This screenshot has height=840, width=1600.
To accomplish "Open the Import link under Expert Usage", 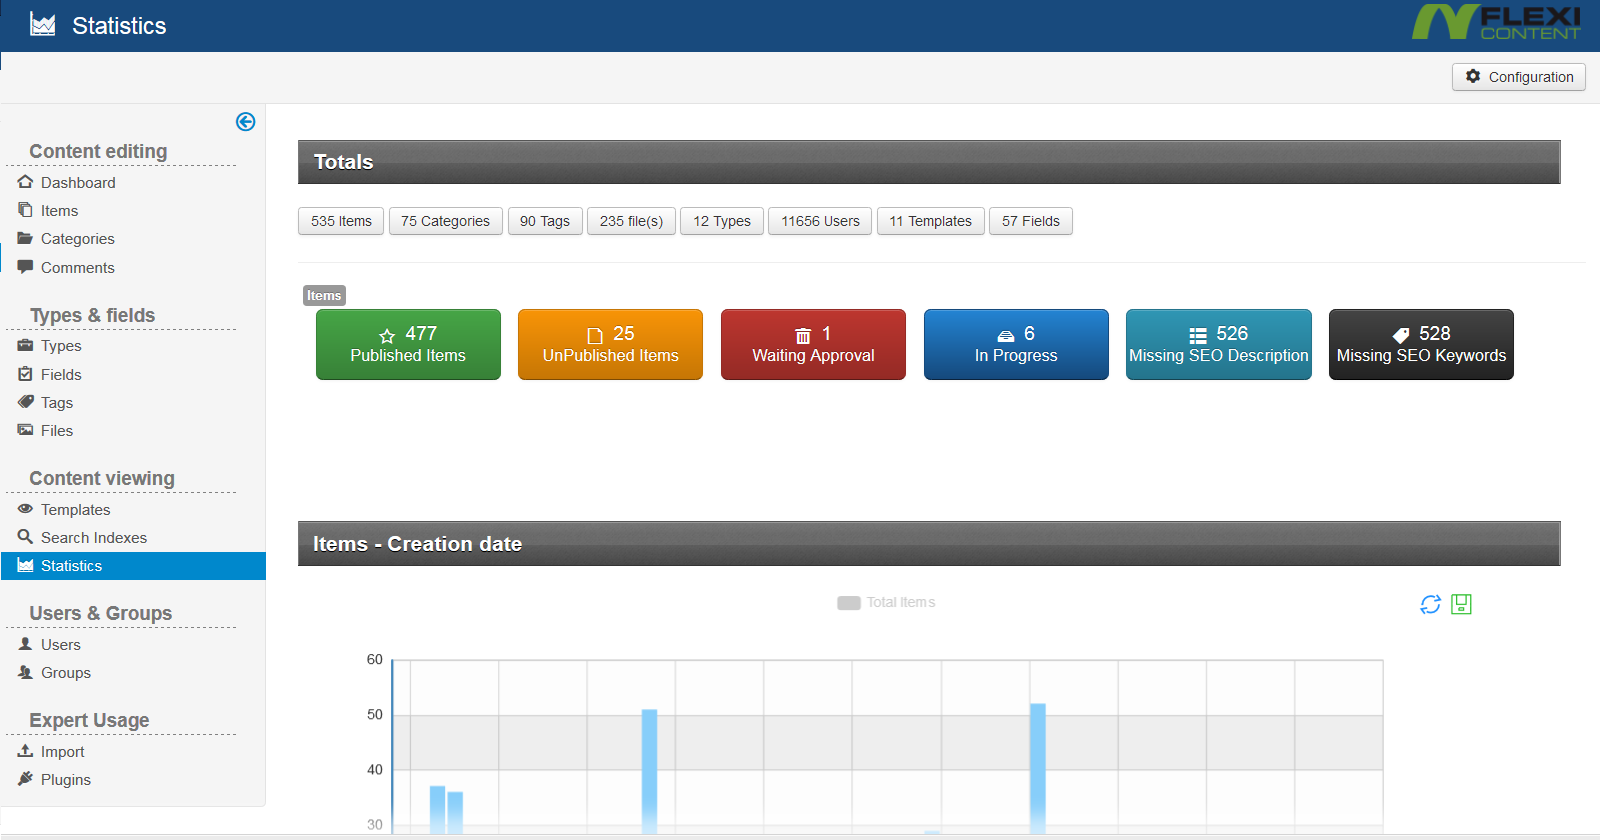I will pos(62,751).
